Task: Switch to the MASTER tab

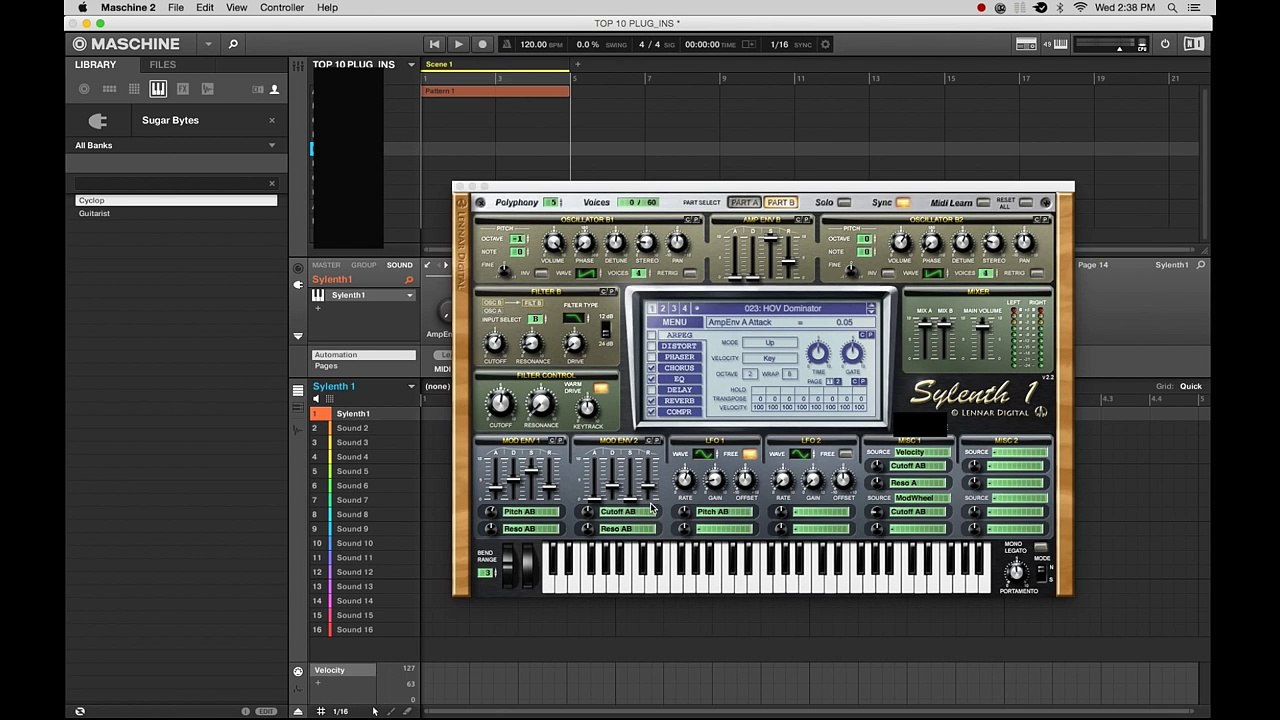Action: pyautogui.click(x=326, y=265)
